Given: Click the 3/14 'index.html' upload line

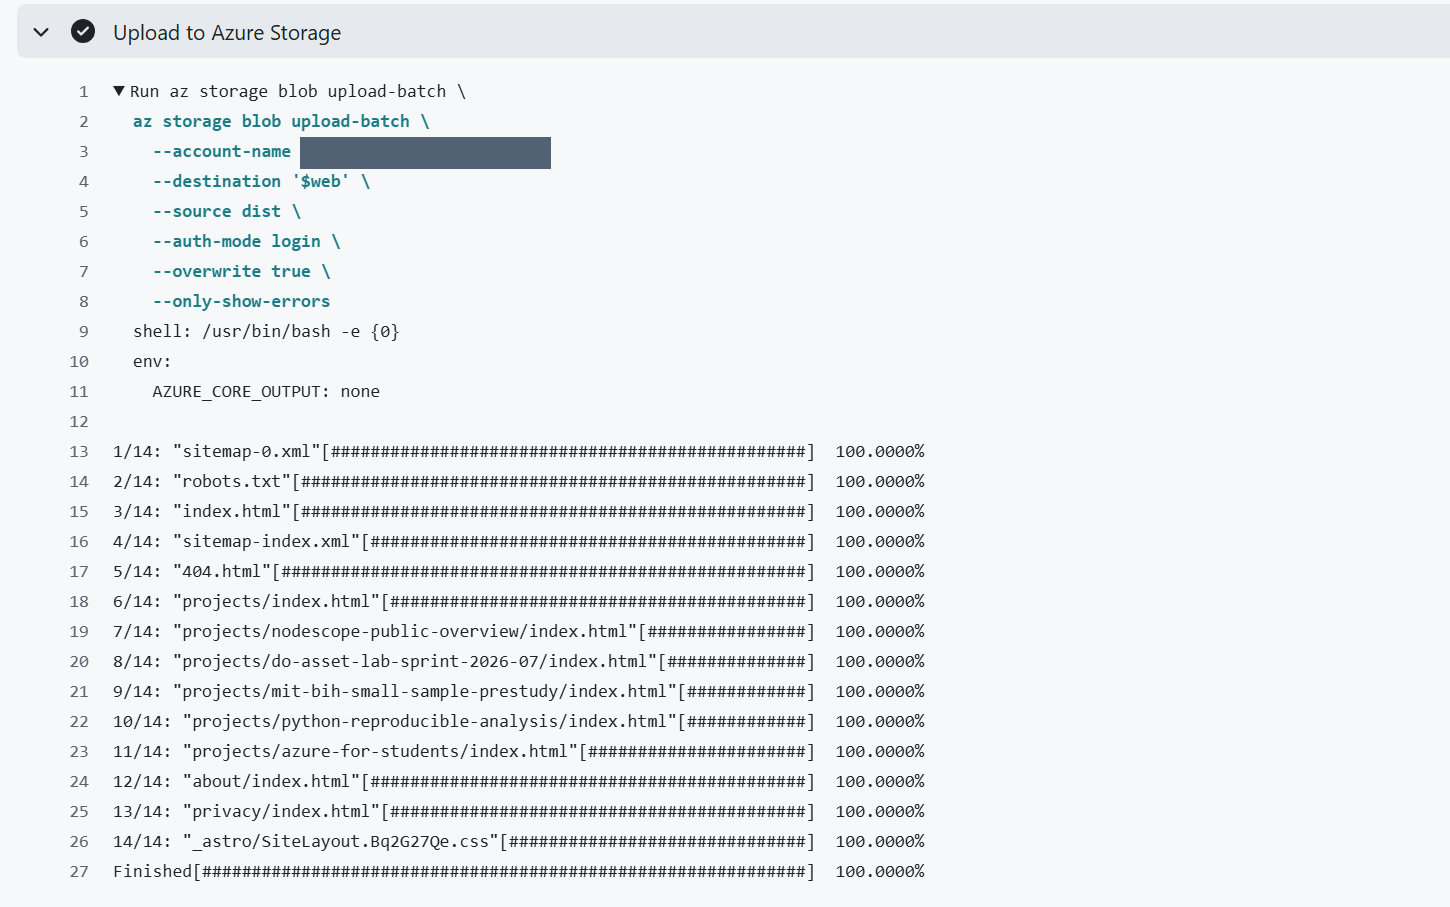Looking at the screenshot, I should pos(519,511).
